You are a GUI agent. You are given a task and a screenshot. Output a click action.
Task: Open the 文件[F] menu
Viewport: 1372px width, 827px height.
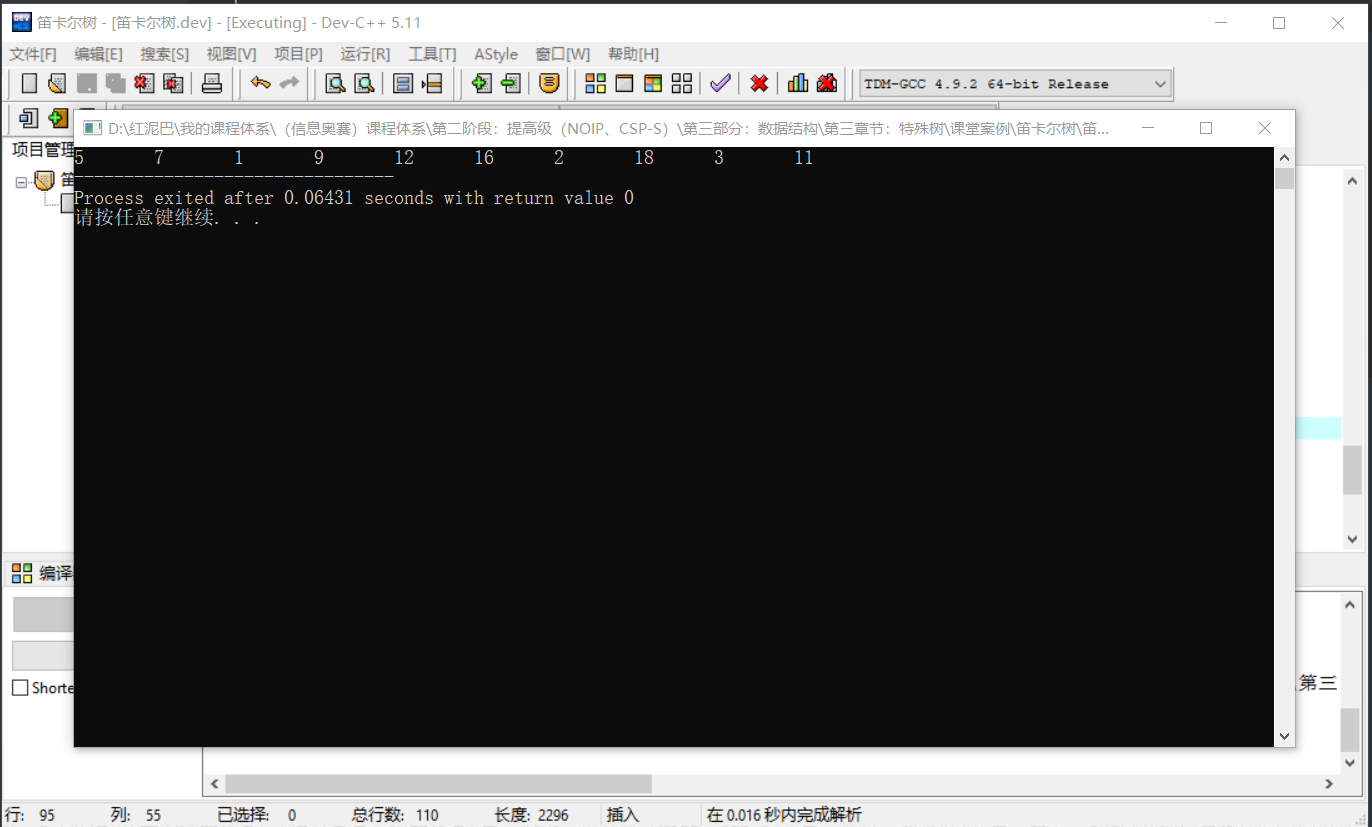point(33,54)
